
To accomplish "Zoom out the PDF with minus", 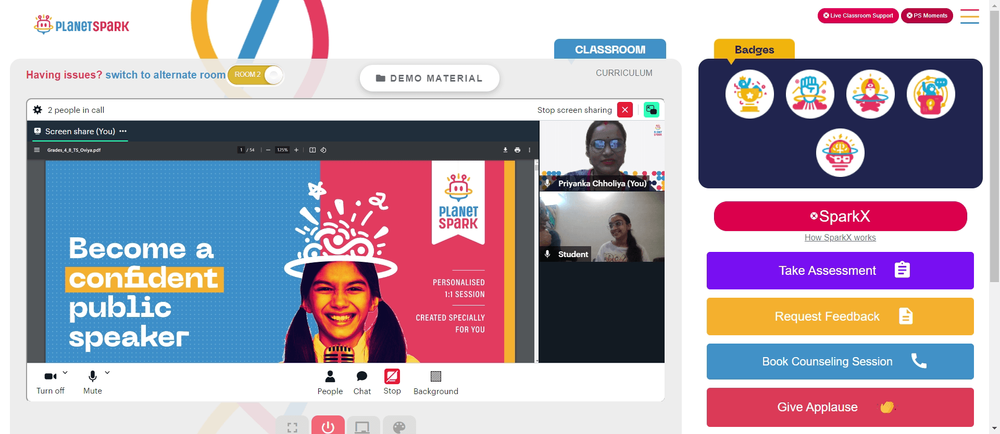I will pos(268,150).
